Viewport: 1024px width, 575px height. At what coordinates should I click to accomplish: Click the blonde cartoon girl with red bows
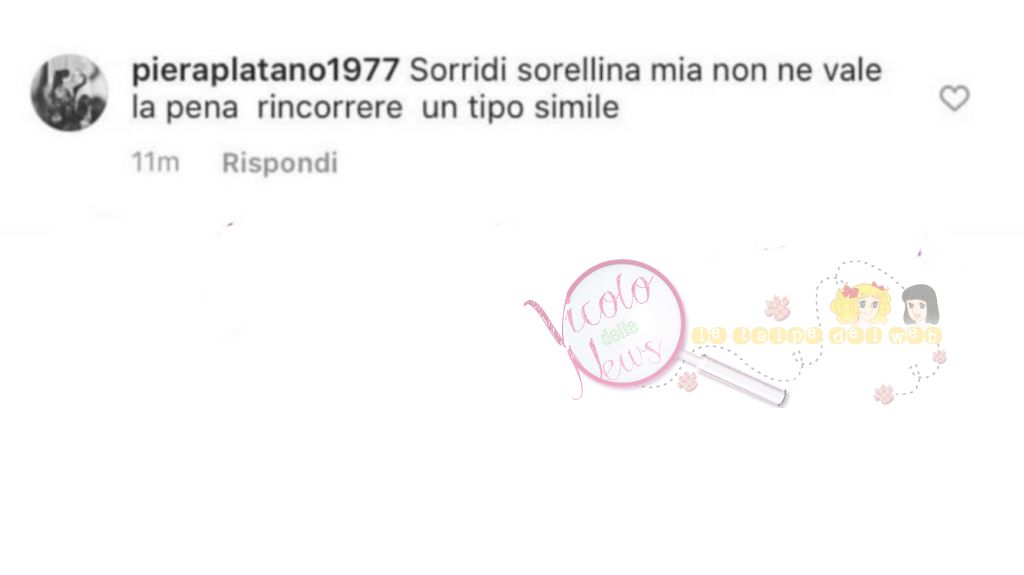click(x=863, y=304)
